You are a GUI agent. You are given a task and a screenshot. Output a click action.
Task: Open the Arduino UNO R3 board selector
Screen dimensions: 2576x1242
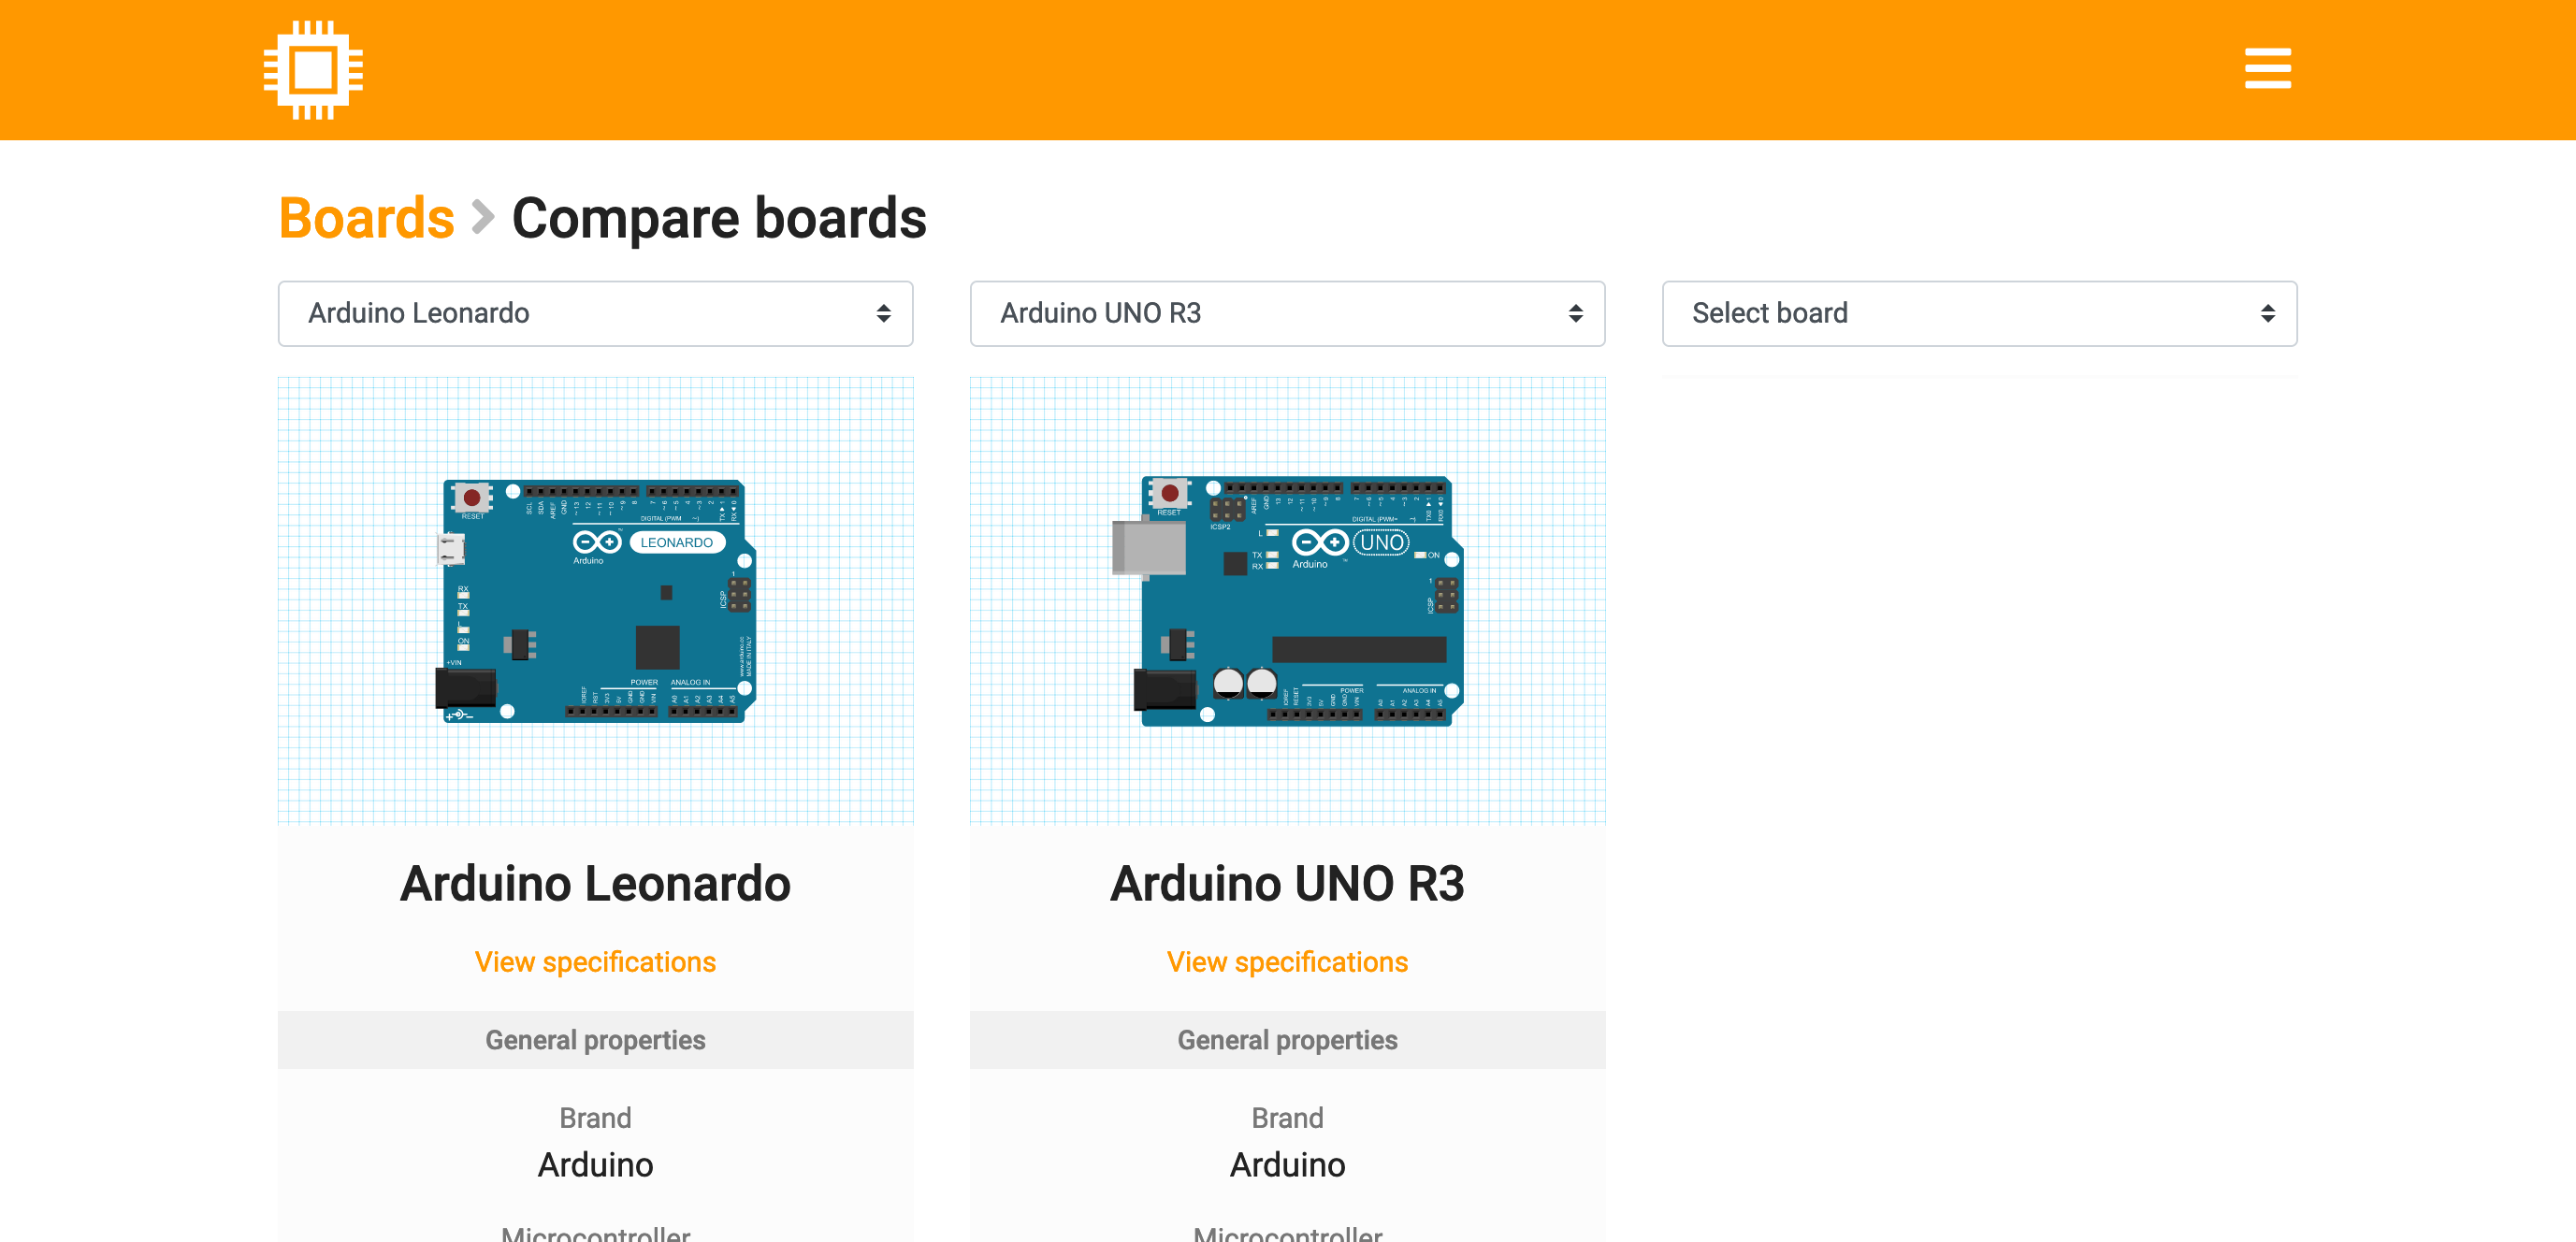click(1287, 313)
